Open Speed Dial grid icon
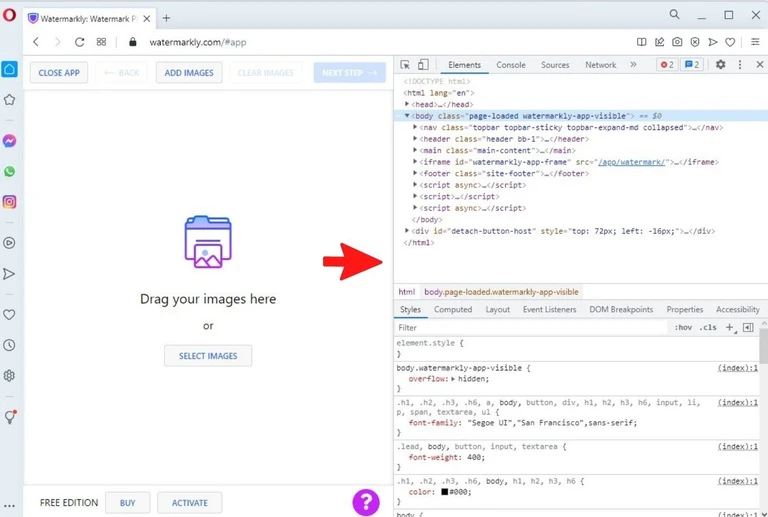Viewport: 768px width, 517px height. tap(101, 42)
